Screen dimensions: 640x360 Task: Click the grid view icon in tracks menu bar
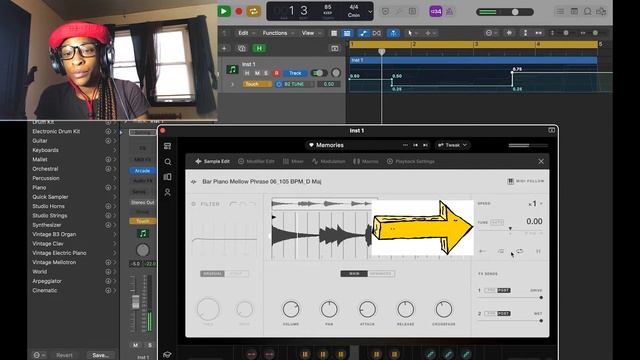click(x=334, y=33)
